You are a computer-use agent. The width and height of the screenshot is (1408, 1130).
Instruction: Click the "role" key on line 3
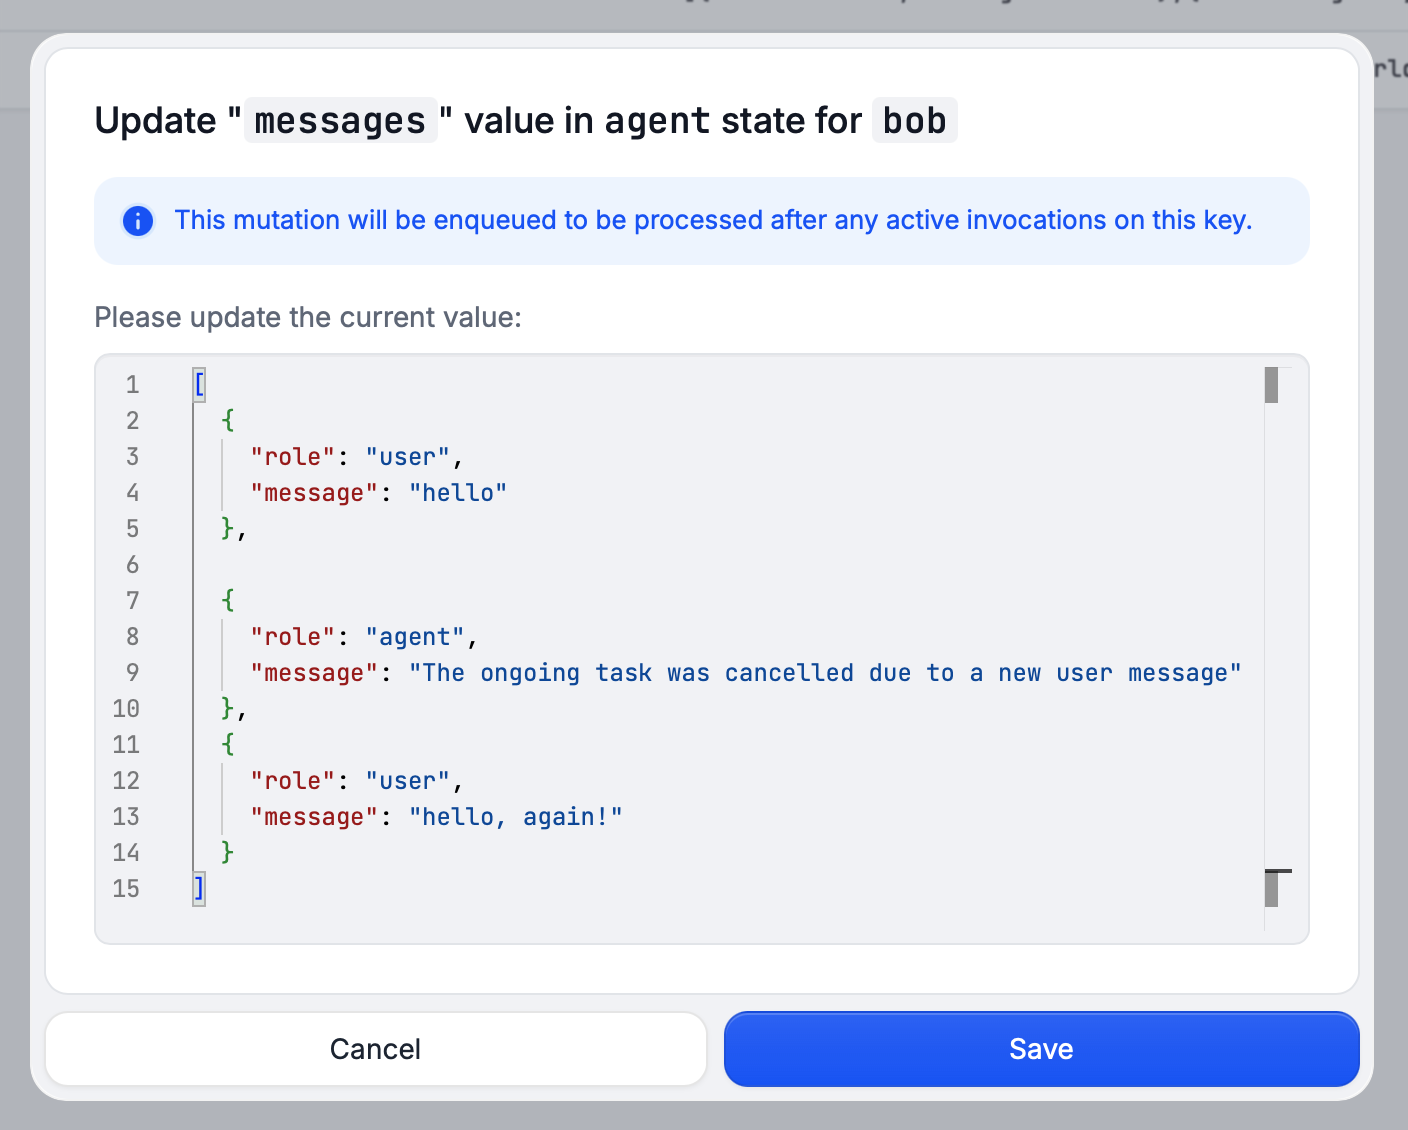pos(292,457)
